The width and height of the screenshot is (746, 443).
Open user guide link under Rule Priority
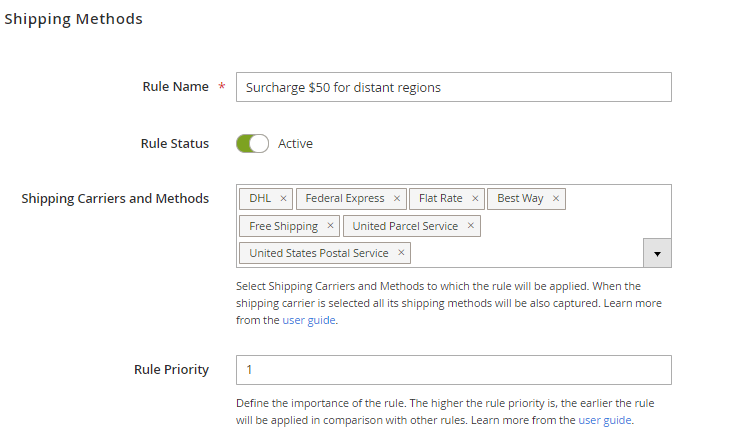click(x=604, y=420)
